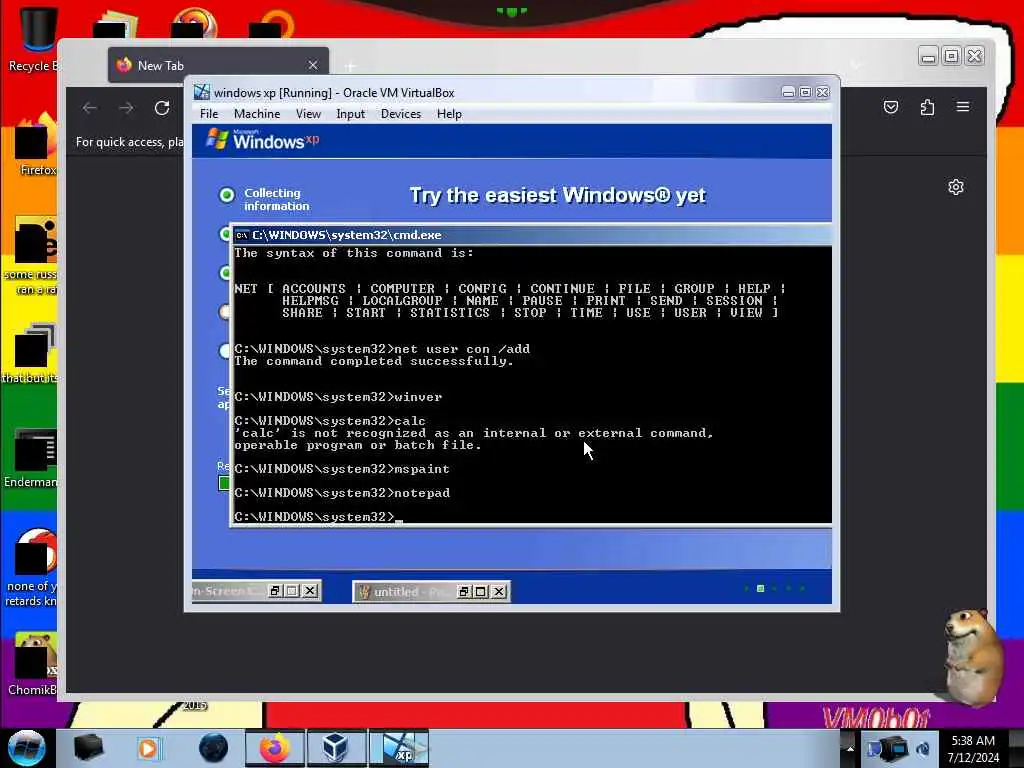Image resolution: width=1024 pixels, height=768 pixels.
Task: Click 'net user con /add' command text
Action: (x=462, y=349)
